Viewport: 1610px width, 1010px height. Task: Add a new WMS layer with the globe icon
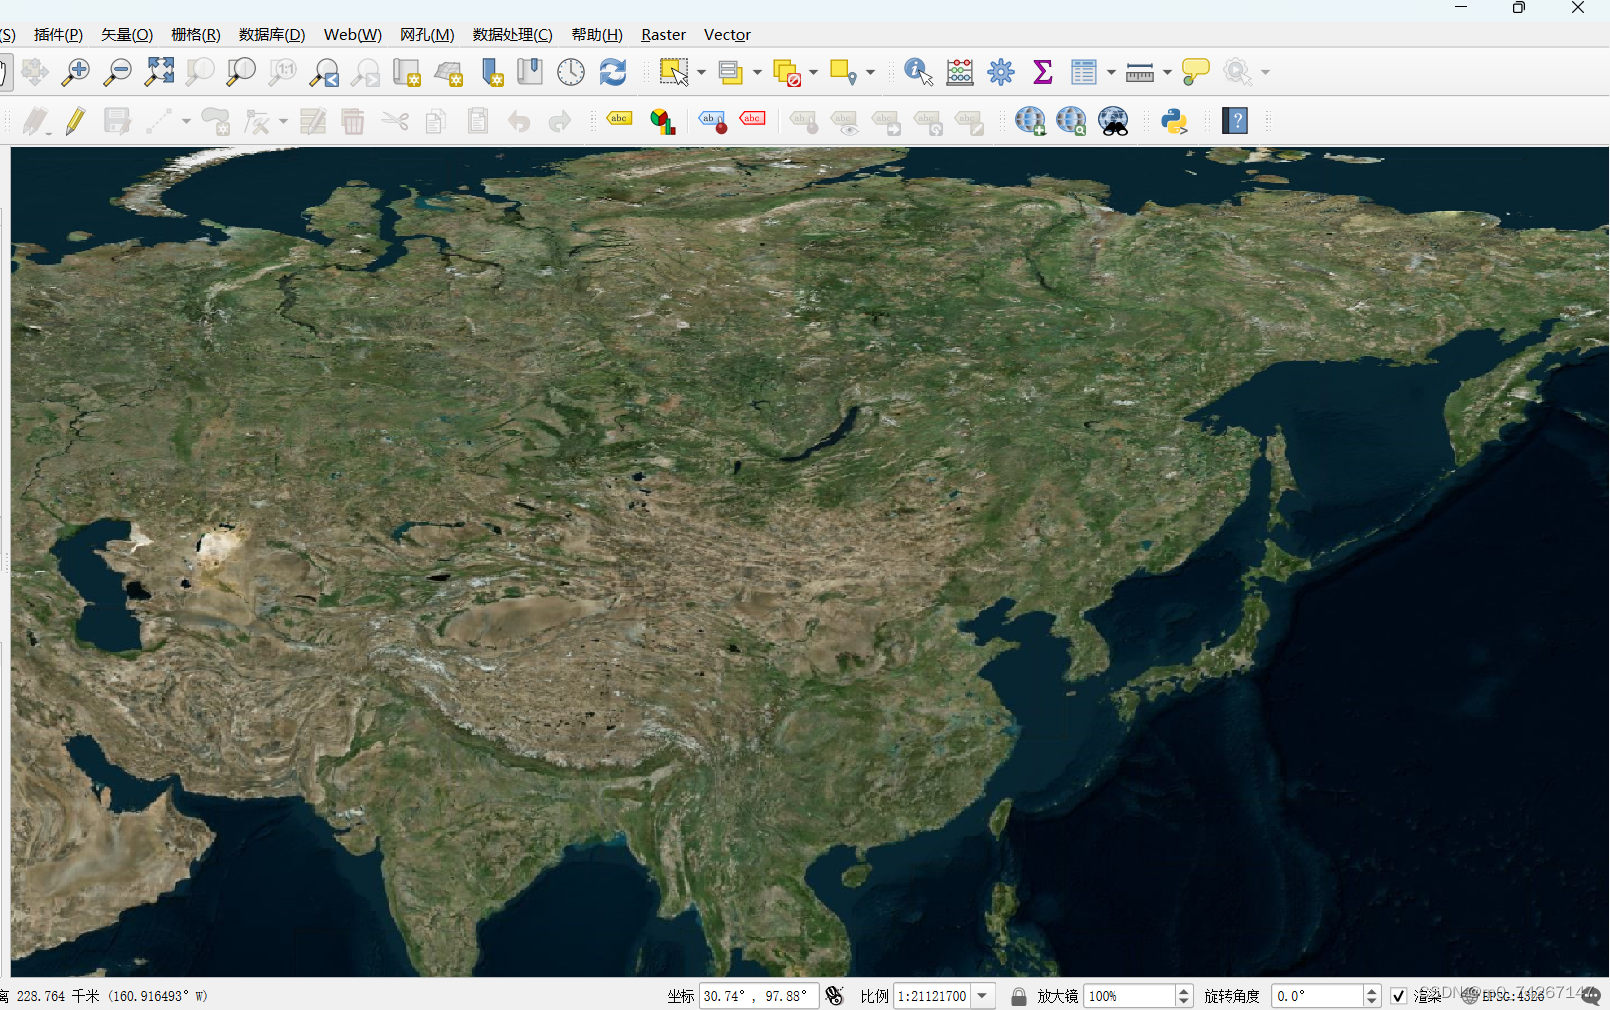click(x=1030, y=121)
